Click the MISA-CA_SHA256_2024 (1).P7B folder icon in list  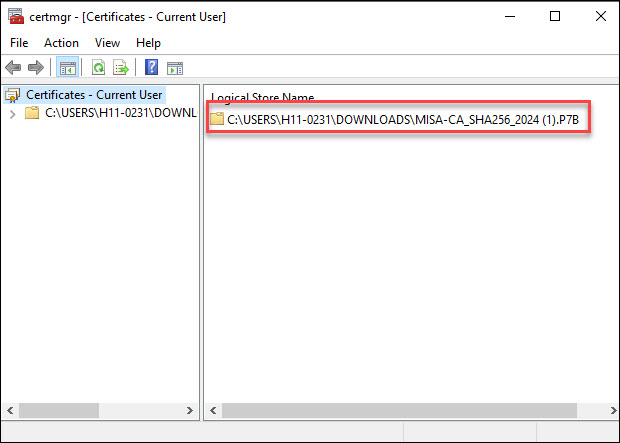[217, 121]
